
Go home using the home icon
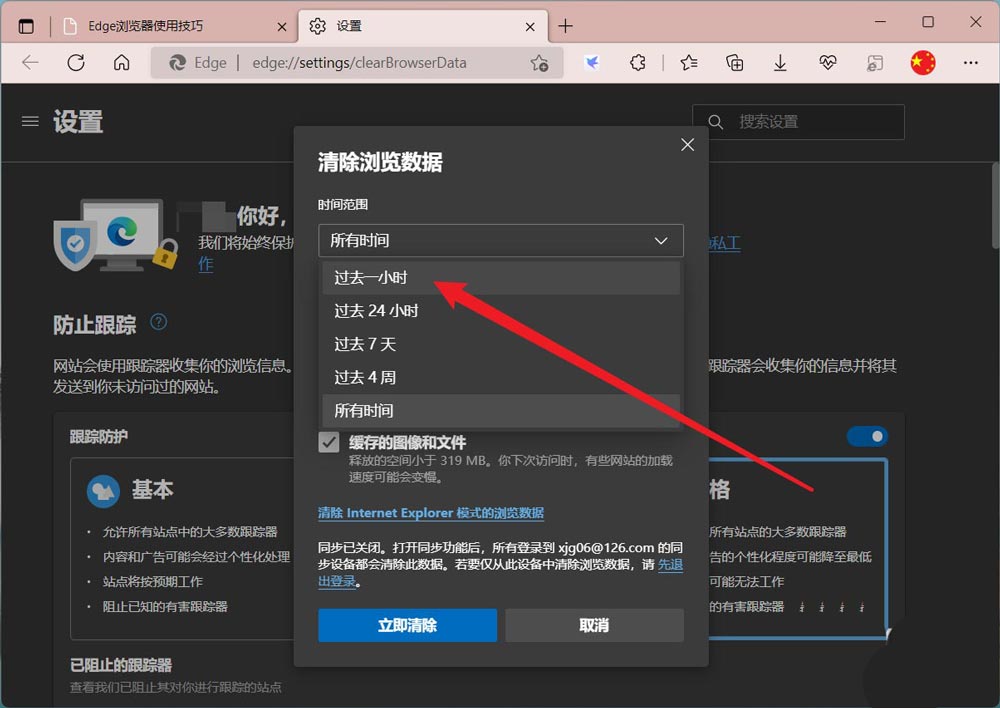point(122,62)
